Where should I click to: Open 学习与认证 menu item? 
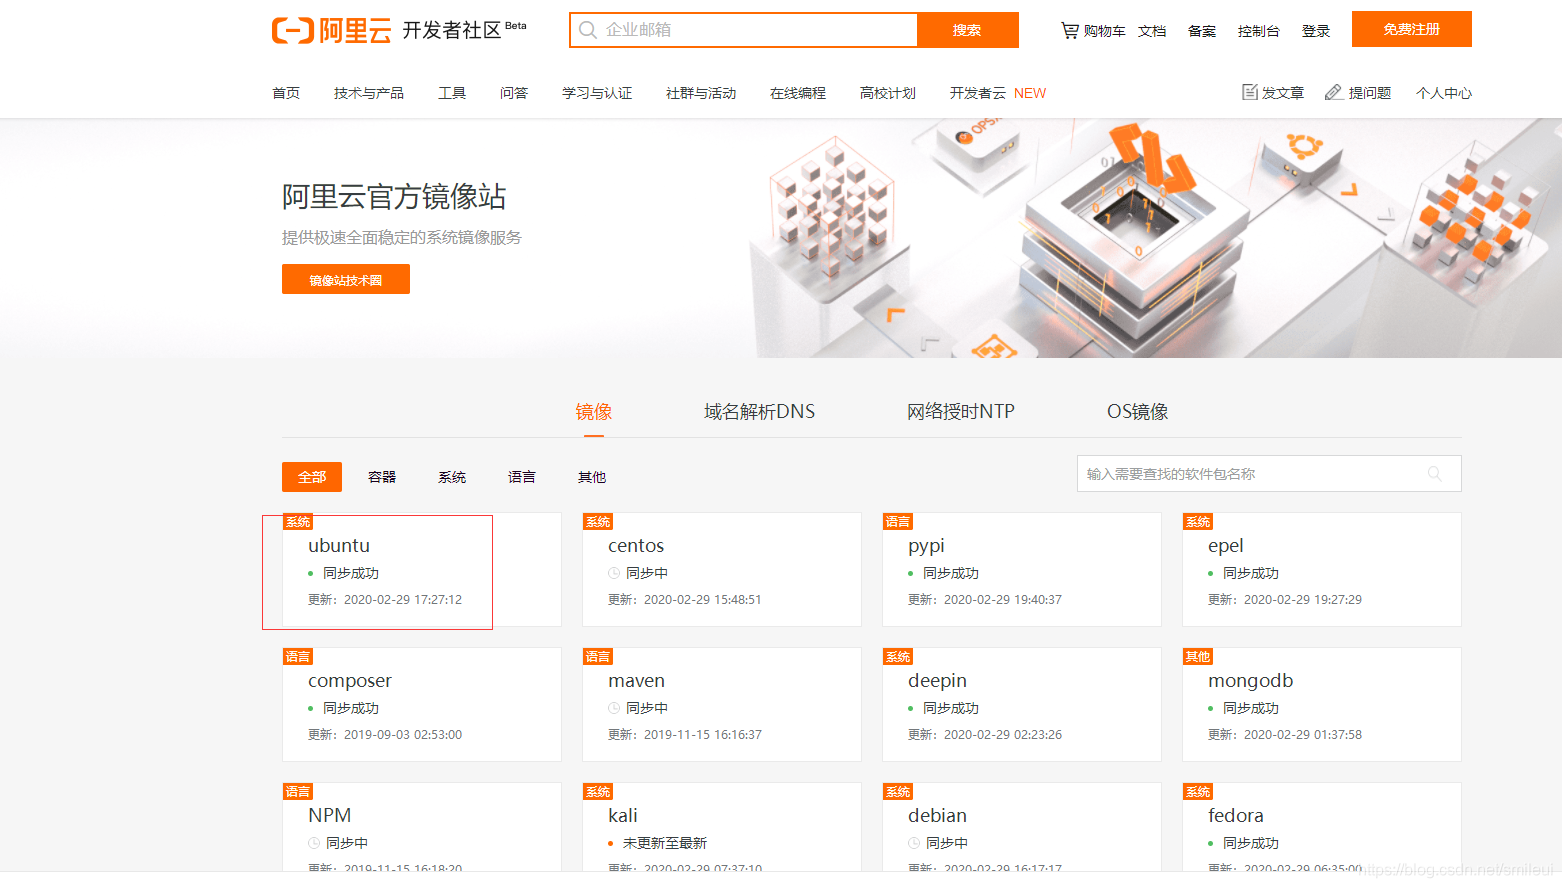pyautogui.click(x=597, y=93)
